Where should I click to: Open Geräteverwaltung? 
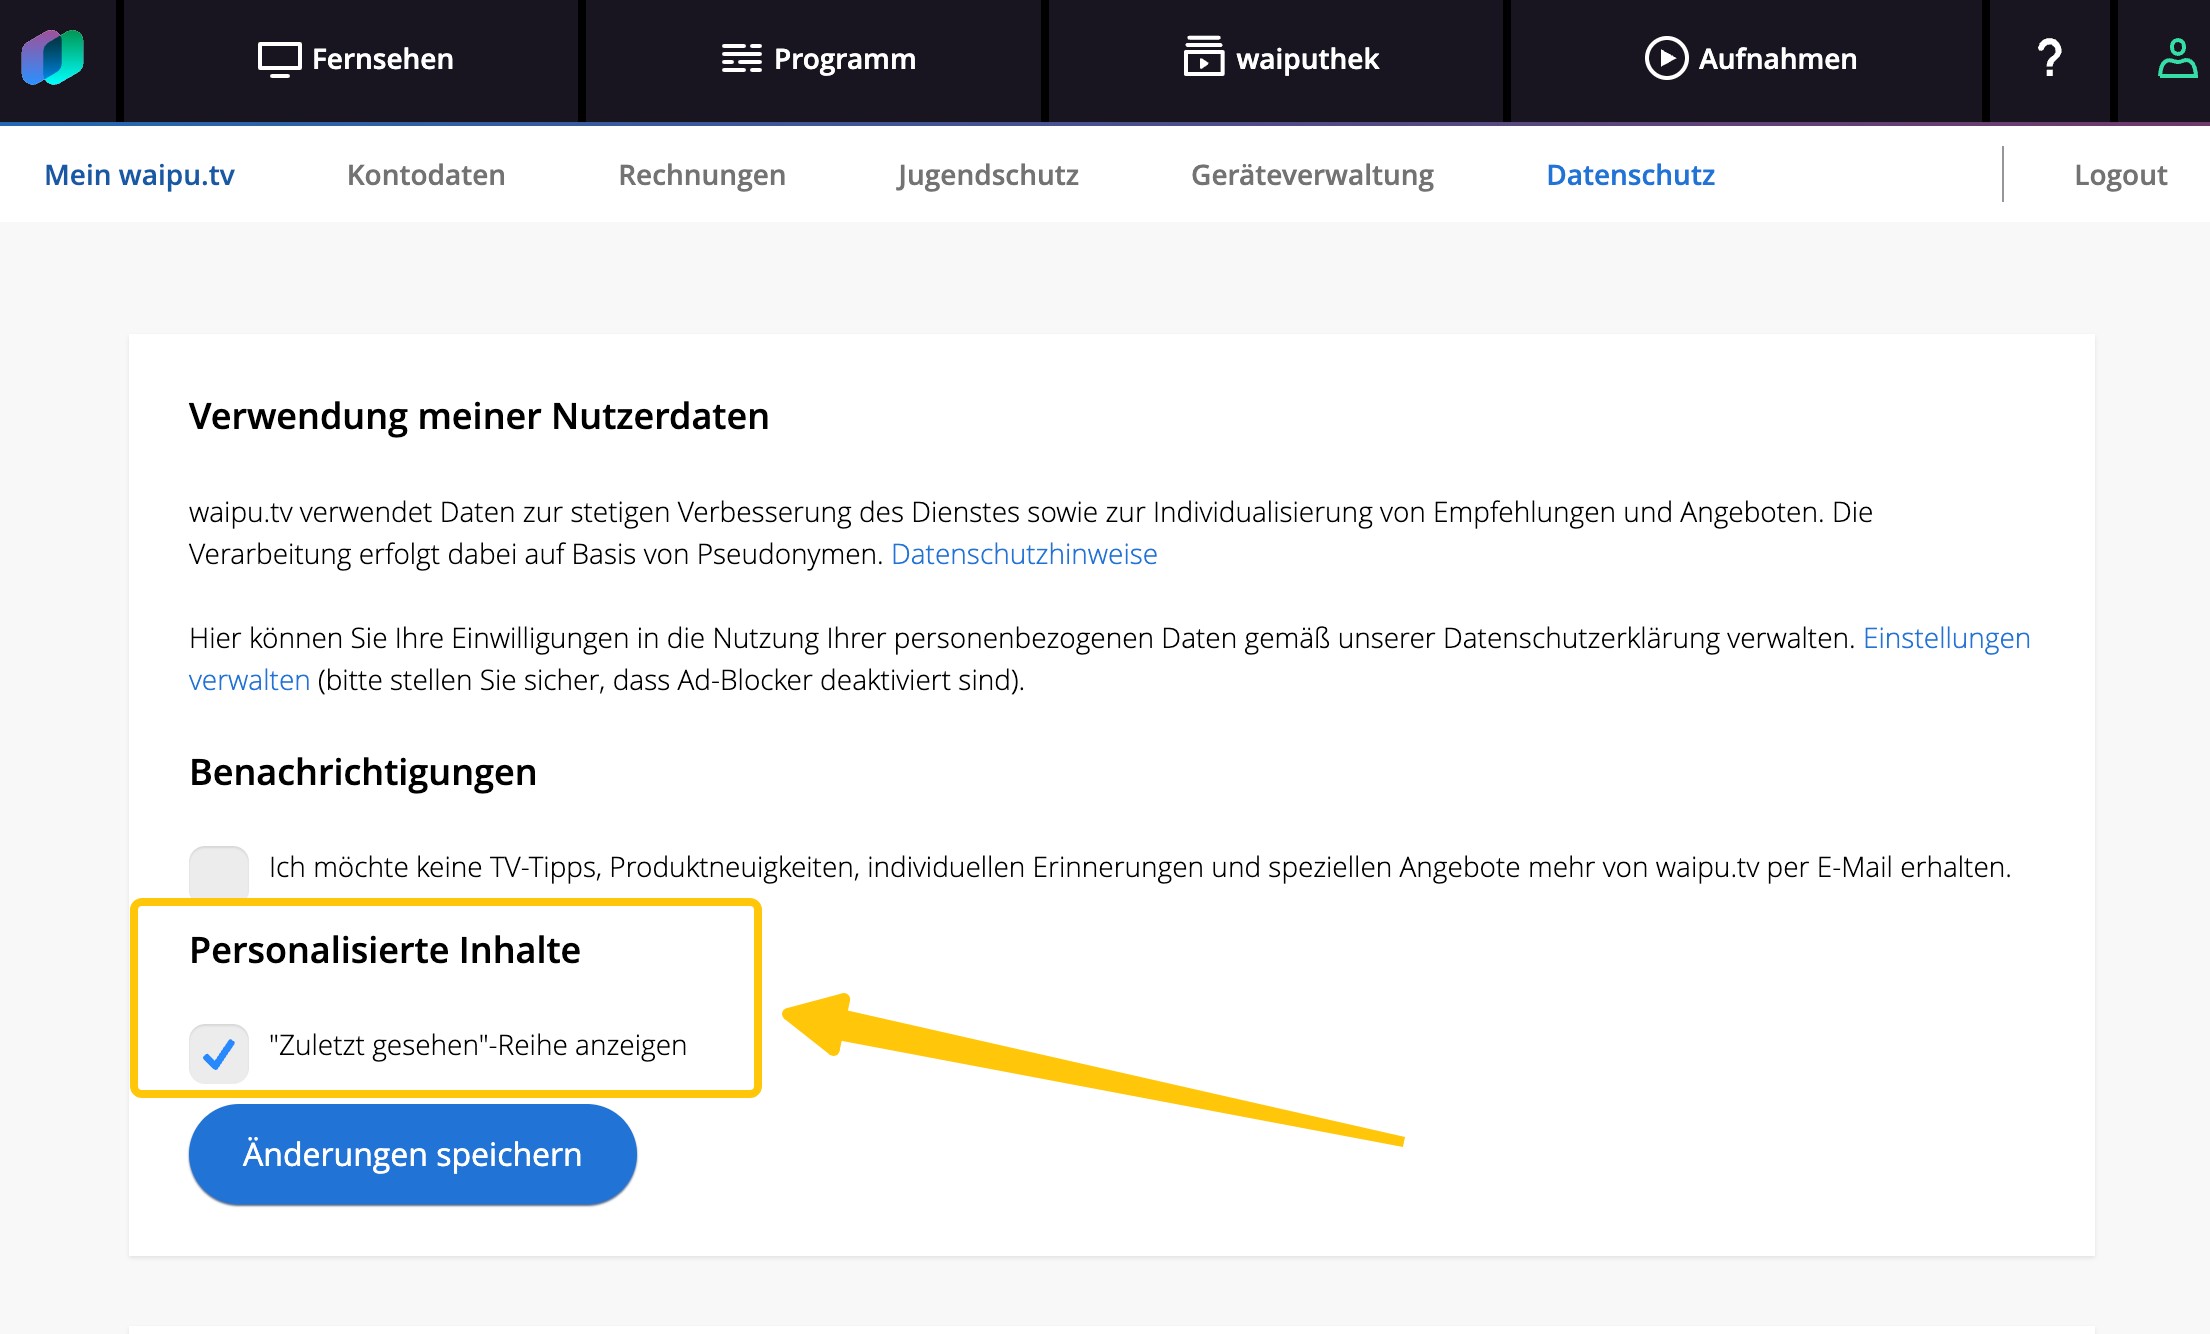coord(1313,174)
